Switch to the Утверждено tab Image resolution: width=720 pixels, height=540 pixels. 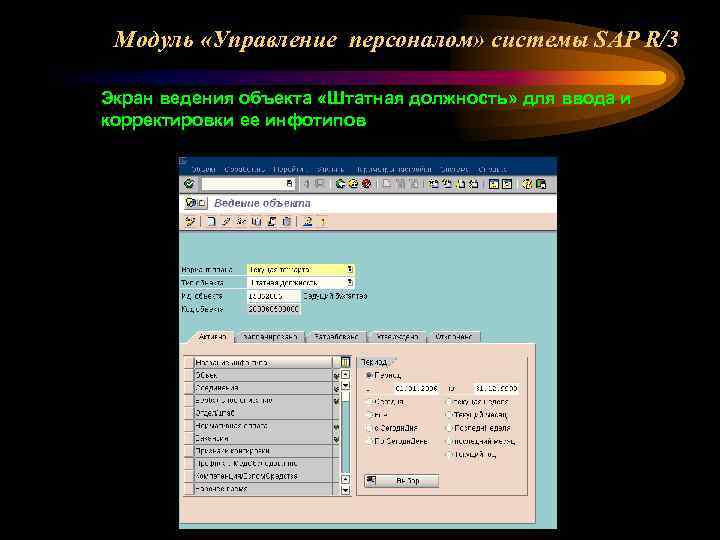[x=397, y=337]
